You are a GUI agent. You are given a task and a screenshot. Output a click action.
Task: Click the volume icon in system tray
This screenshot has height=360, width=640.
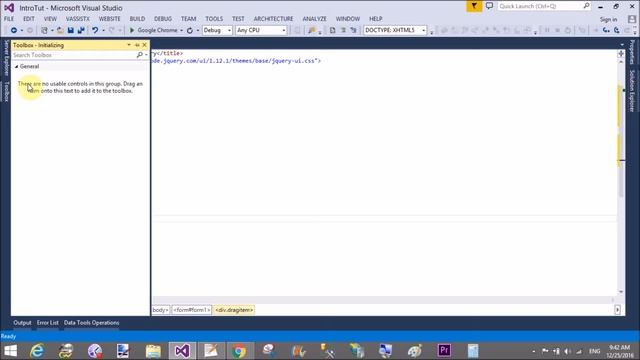point(568,351)
